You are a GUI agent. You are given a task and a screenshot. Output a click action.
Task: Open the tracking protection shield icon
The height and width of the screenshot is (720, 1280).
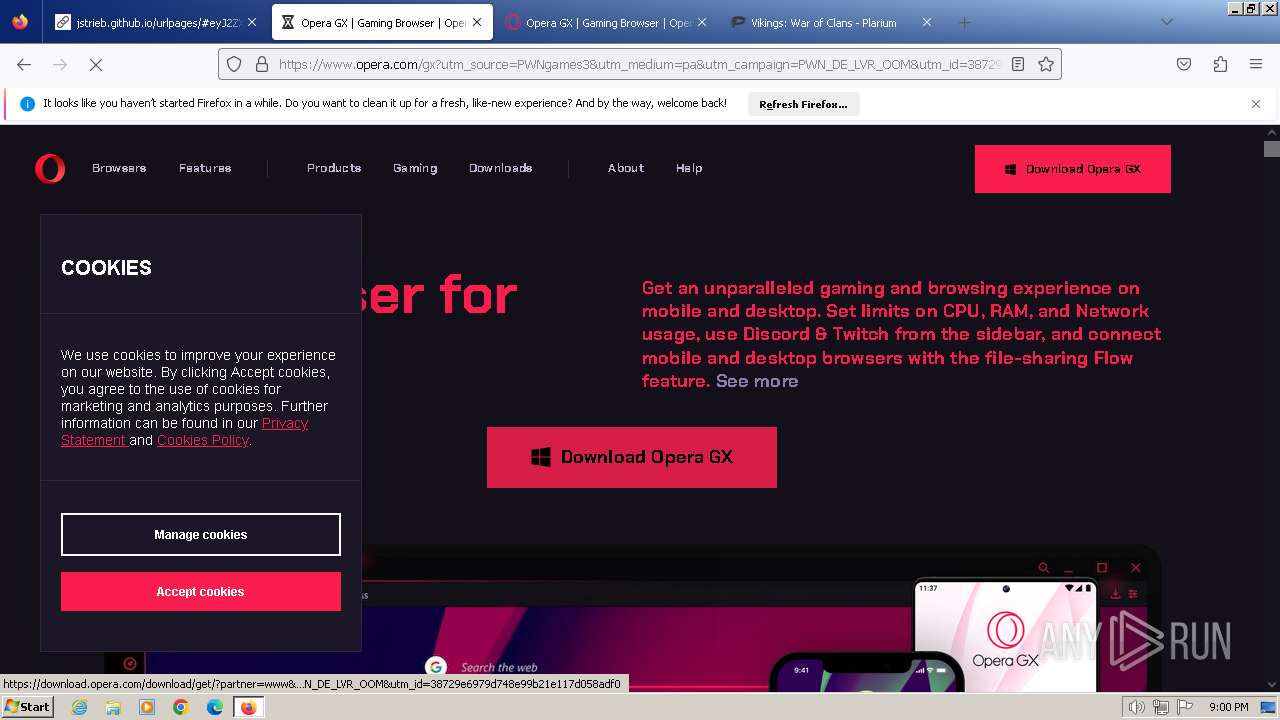pyautogui.click(x=234, y=64)
